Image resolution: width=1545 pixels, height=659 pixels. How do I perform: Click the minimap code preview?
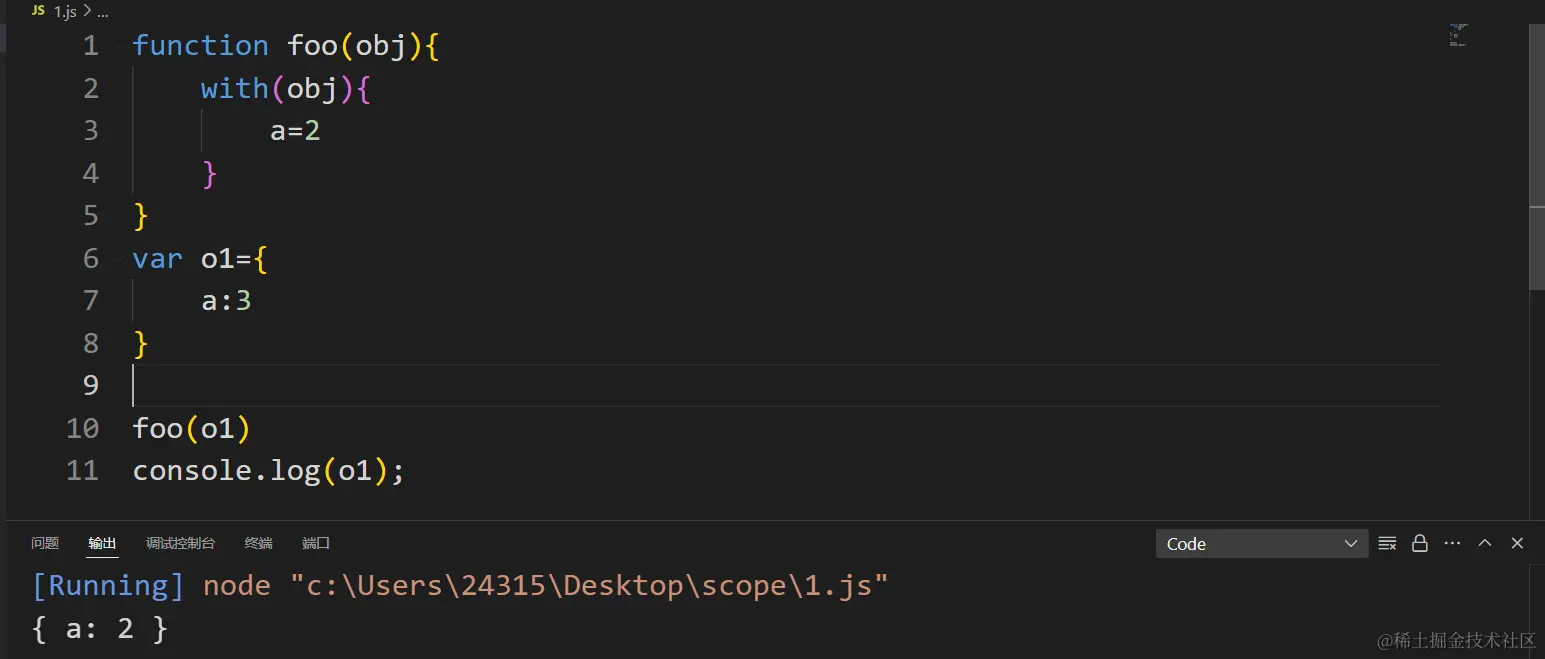click(1458, 35)
